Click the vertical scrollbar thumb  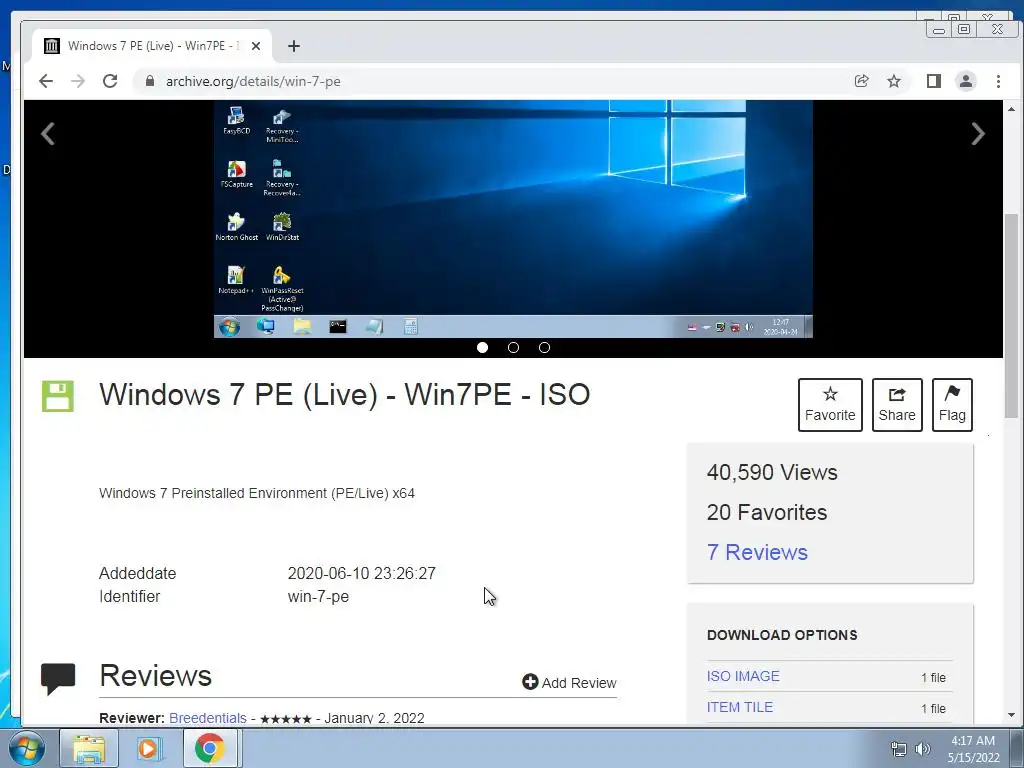[1011, 315]
